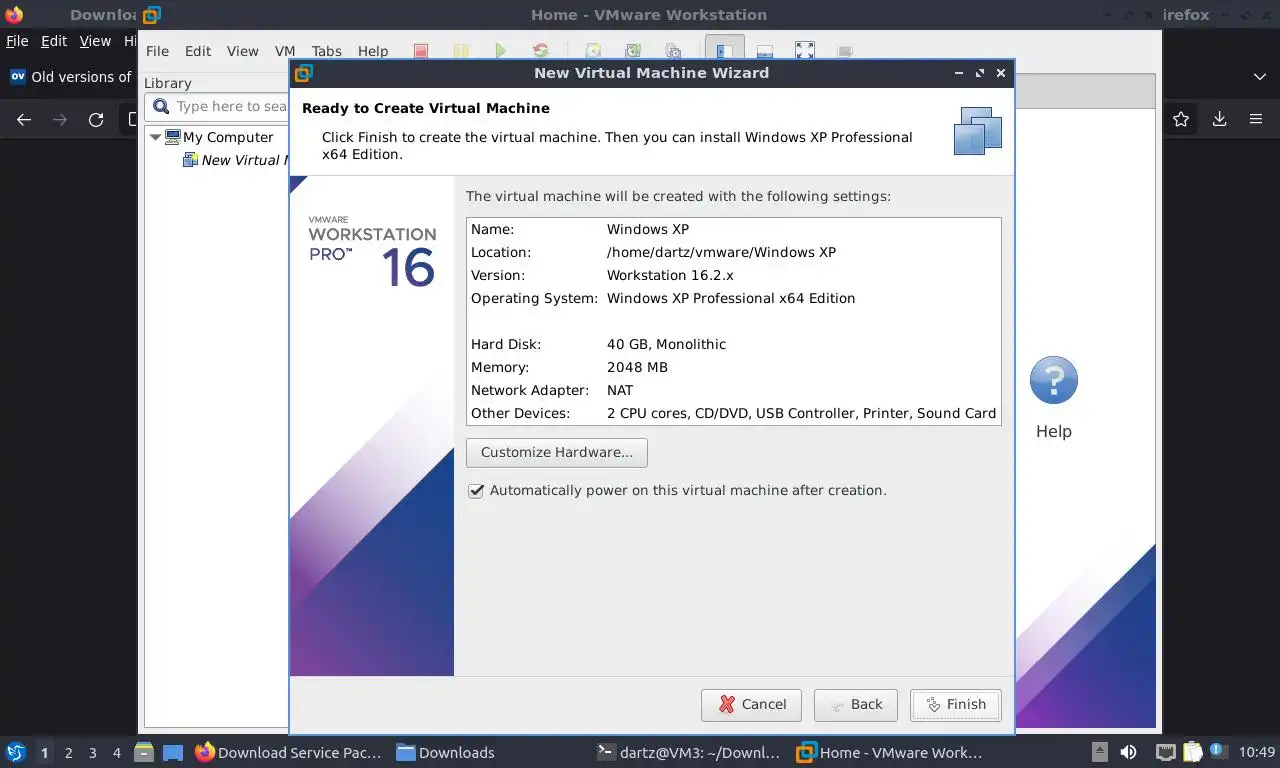Click the network tray icon

pos(1165,752)
